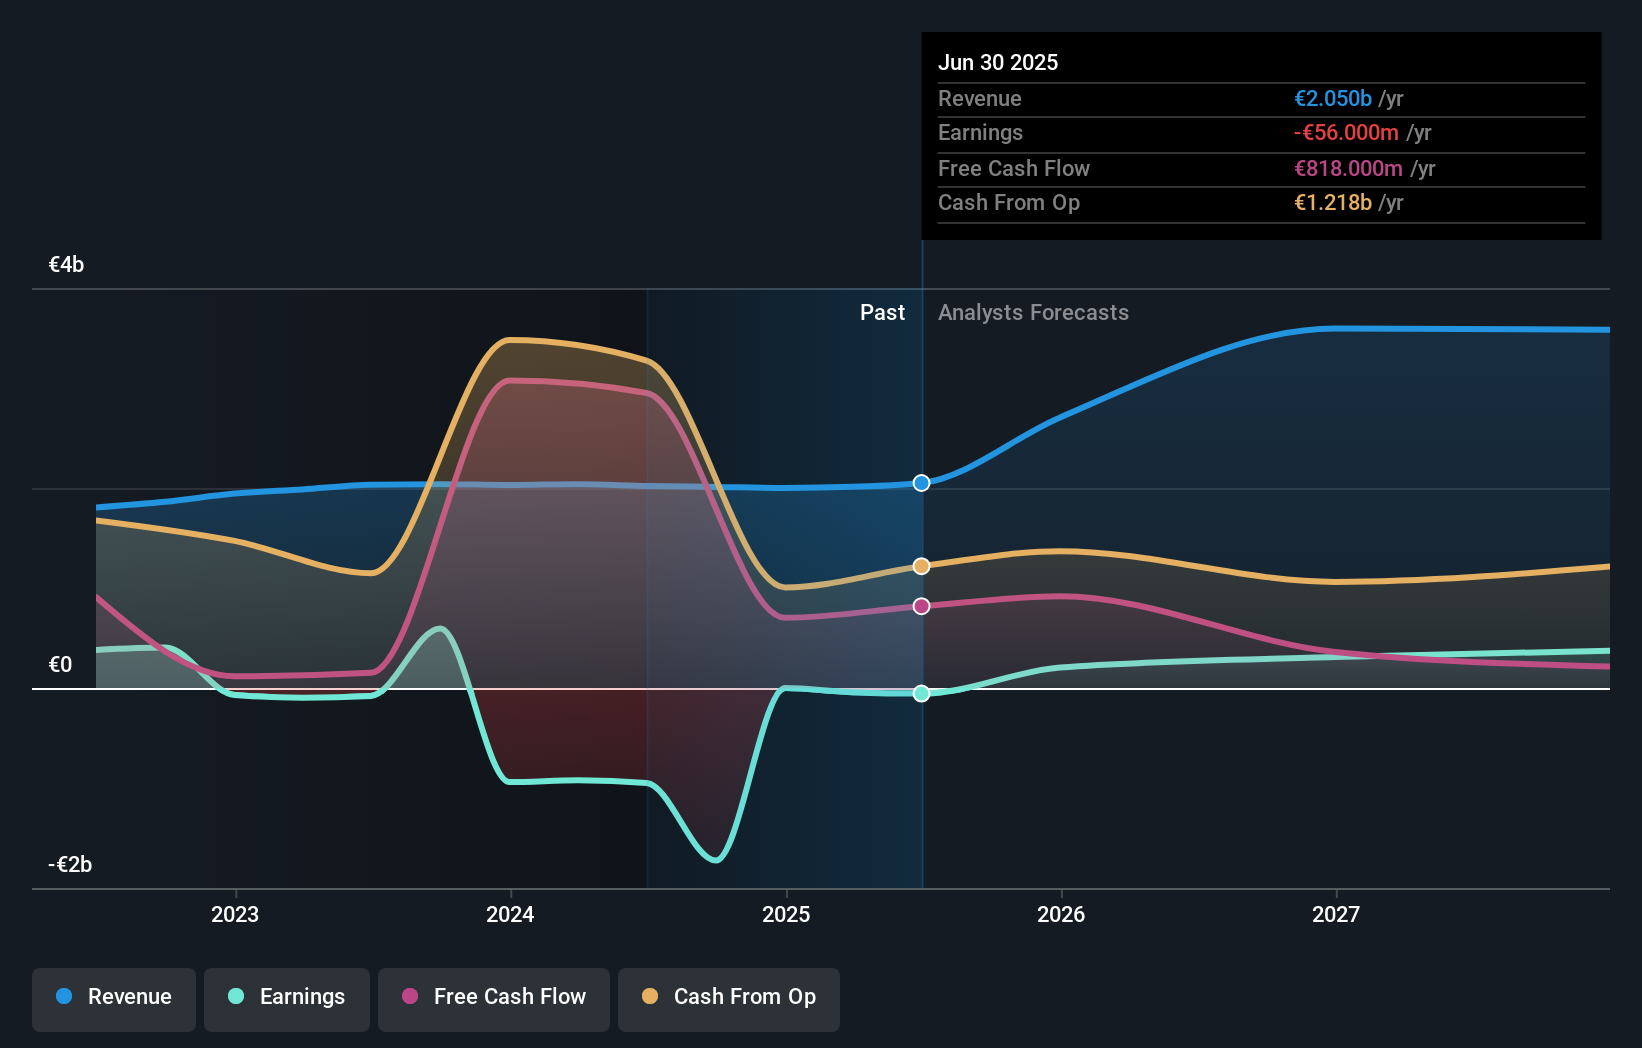Click the orange Cash From Op dot
Screen dimensions: 1642x1048
pos(650,996)
